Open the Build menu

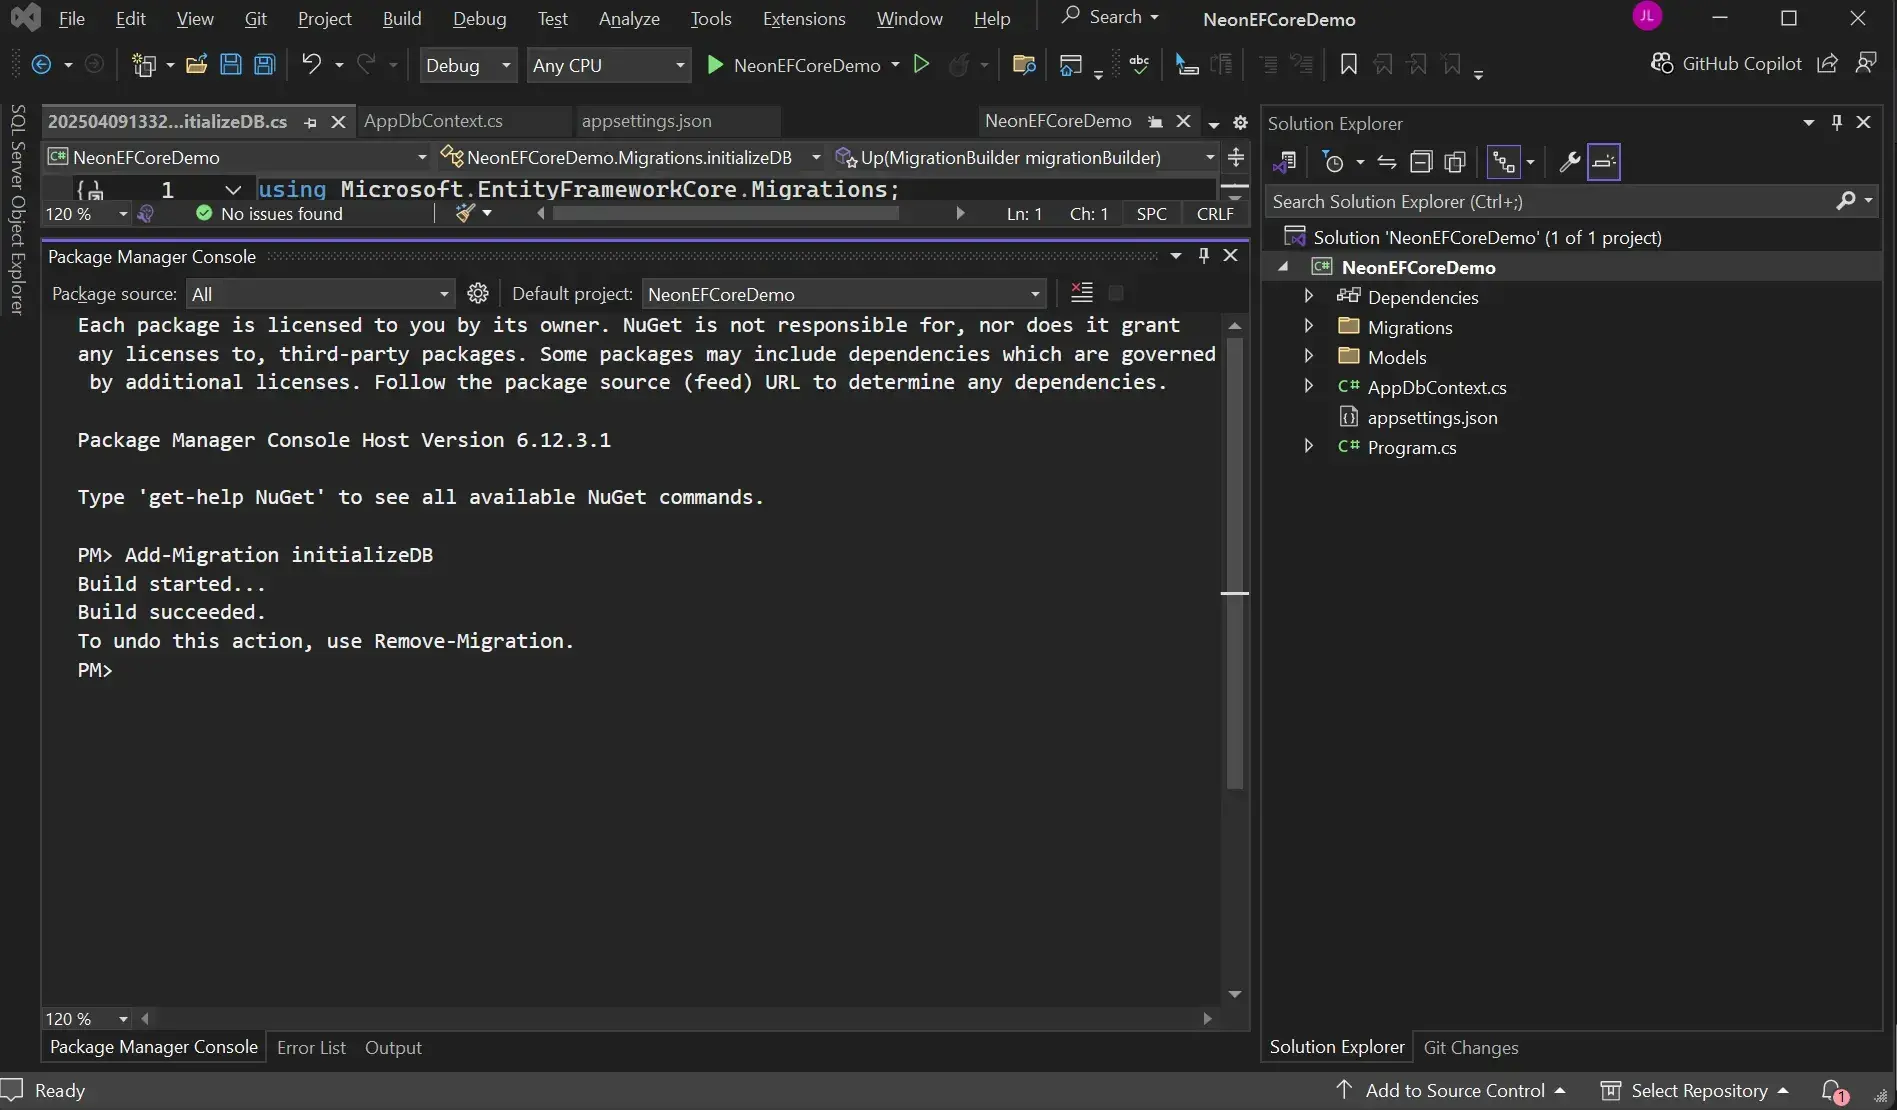[x=402, y=18]
